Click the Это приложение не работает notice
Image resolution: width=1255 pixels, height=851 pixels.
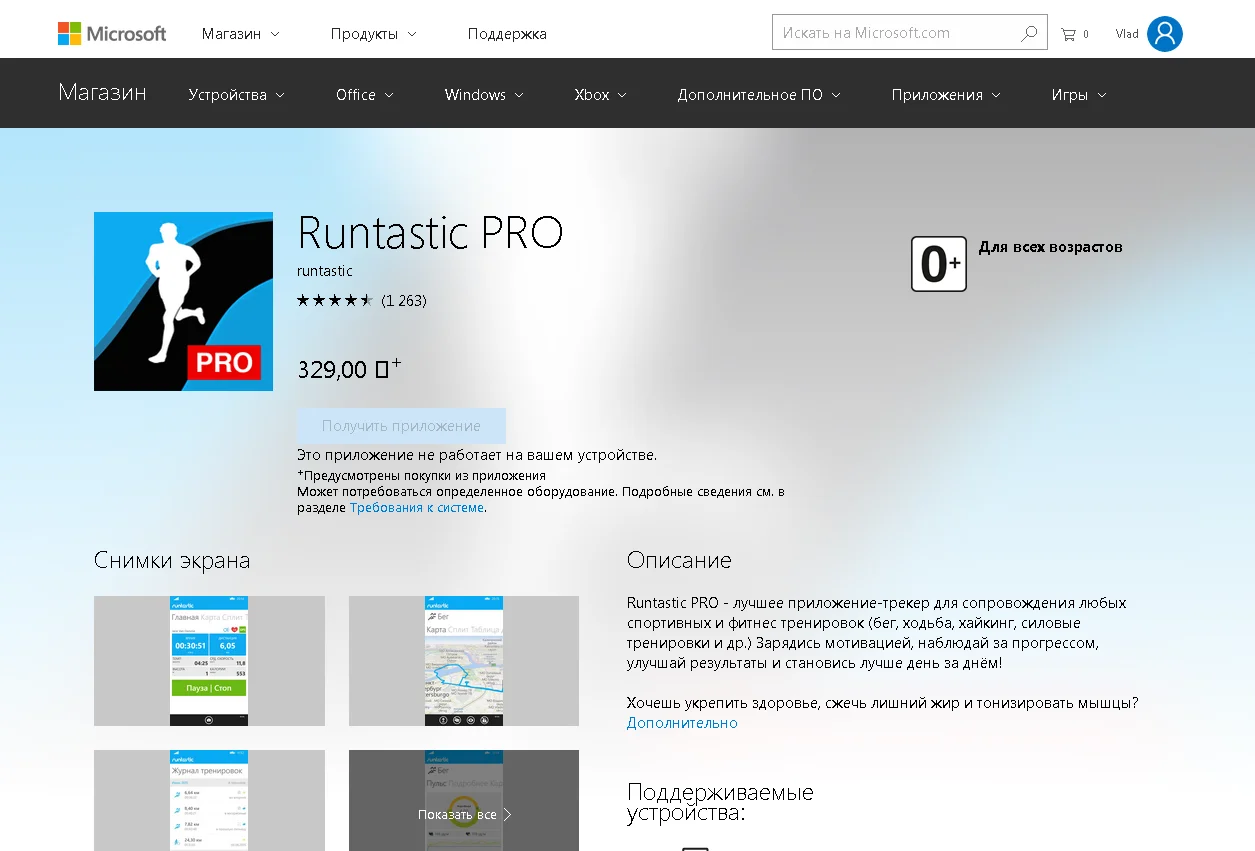[x=477, y=455]
